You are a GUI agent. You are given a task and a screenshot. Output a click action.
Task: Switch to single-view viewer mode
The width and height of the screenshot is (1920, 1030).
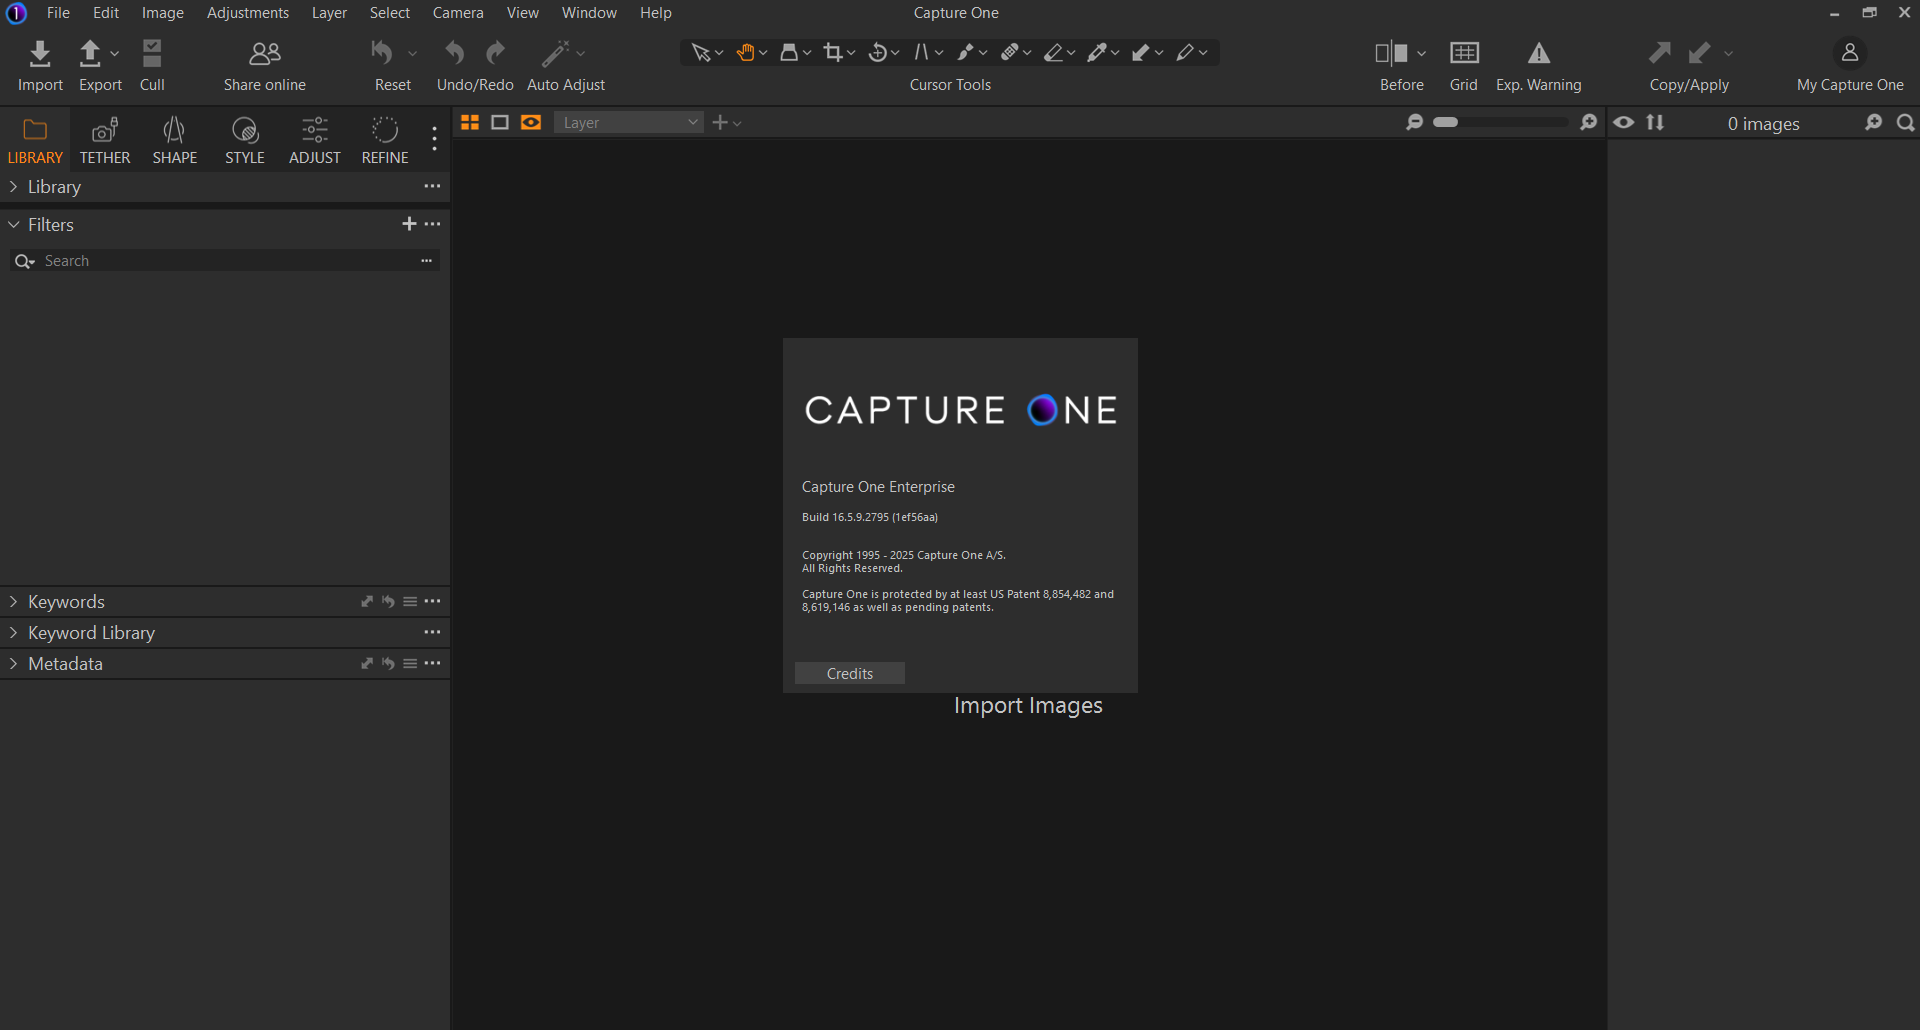tap(500, 122)
